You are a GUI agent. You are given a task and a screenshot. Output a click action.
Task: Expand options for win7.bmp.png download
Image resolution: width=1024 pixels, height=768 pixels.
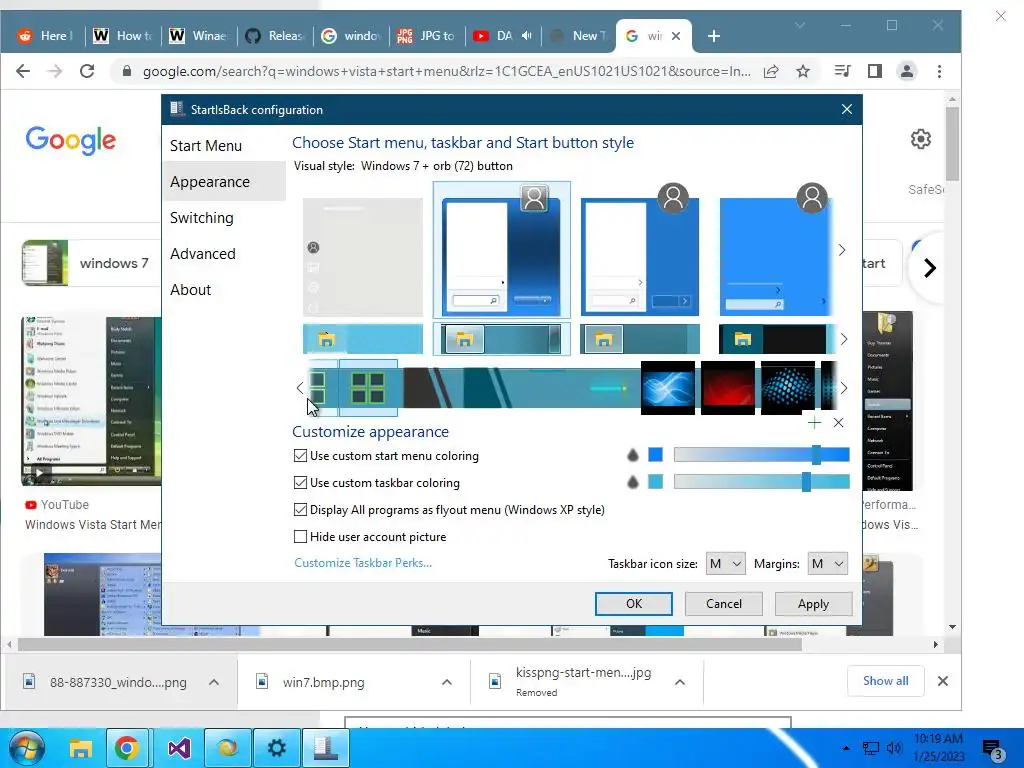coord(447,682)
